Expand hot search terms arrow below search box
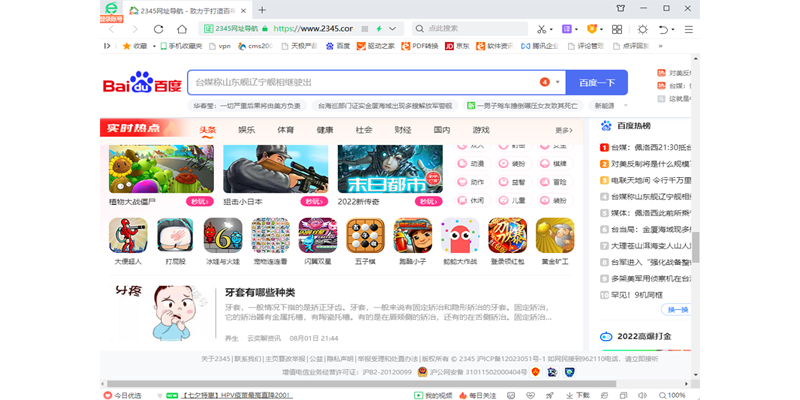Image resolution: width=800 pixels, height=400 pixels. pyautogui.click(x=626, y=106)
